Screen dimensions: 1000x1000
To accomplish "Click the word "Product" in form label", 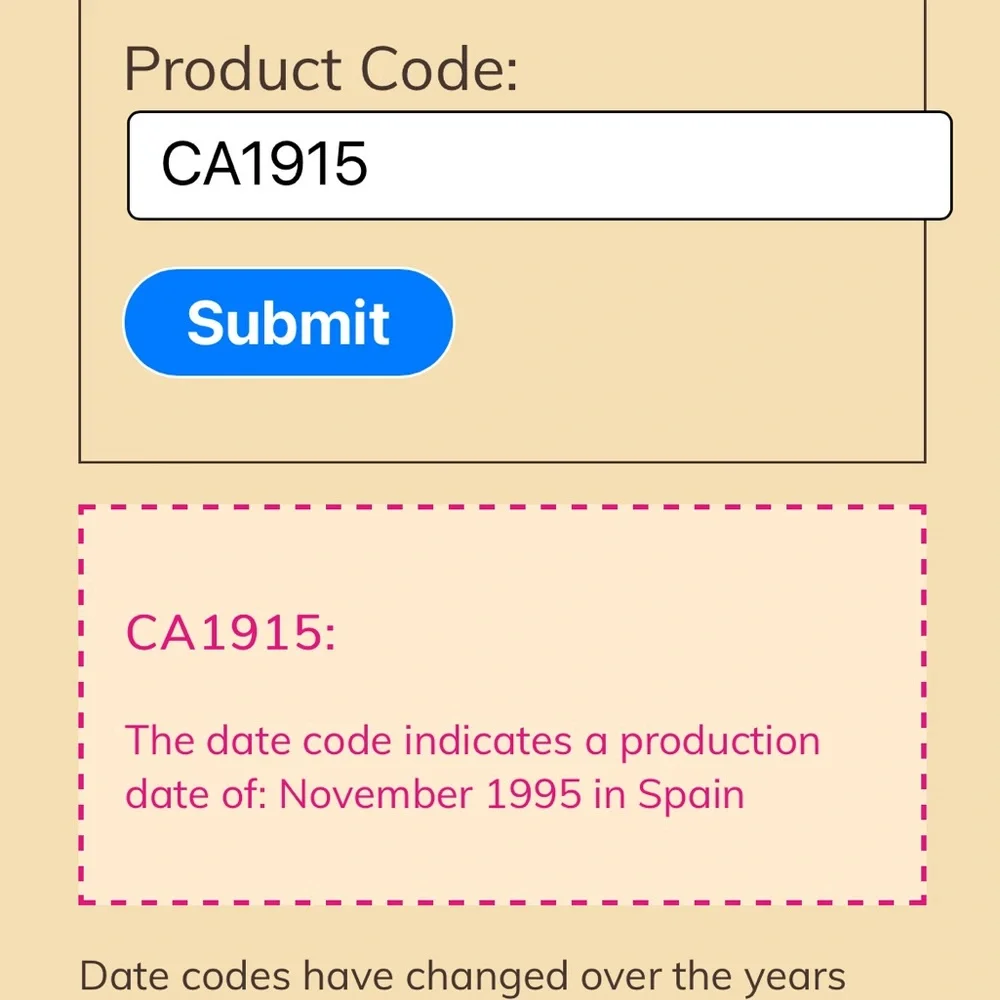I will [x=233, y=69].
